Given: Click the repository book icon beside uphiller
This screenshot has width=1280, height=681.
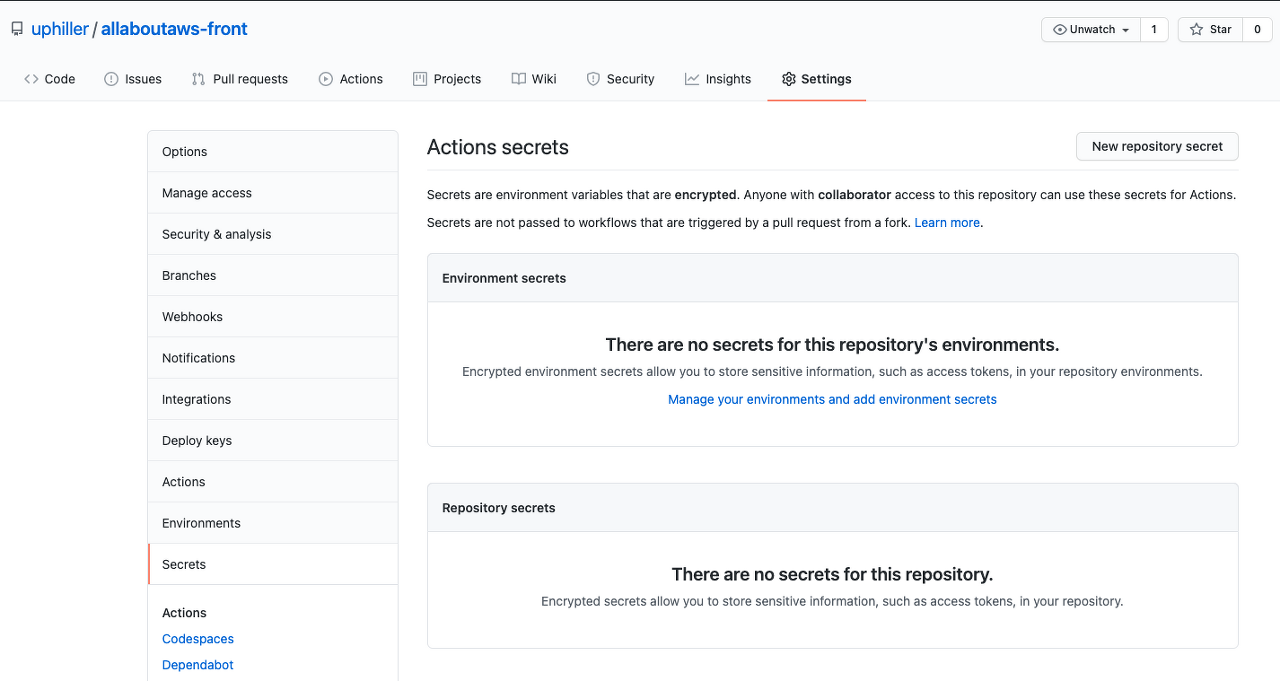Looking at the screenshot, I should (17, 29).
